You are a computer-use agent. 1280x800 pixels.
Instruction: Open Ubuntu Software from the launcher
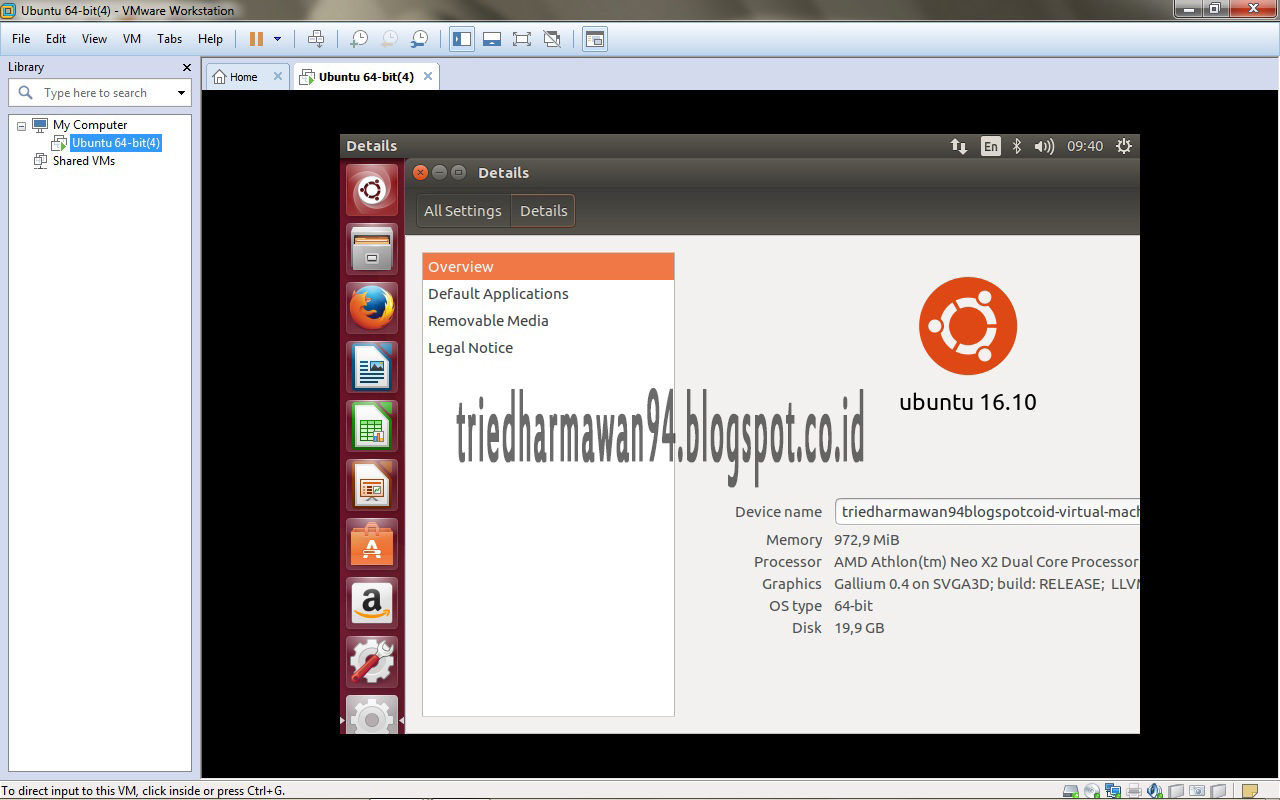click(372, 544)
